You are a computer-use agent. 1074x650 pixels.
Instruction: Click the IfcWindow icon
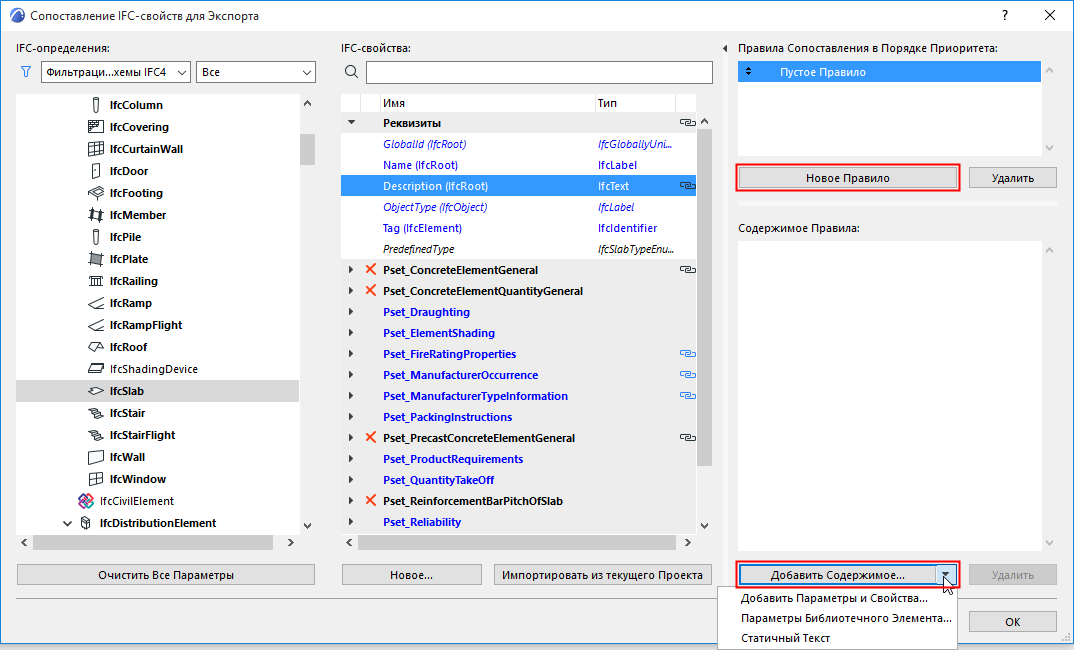tap(96, 479)
